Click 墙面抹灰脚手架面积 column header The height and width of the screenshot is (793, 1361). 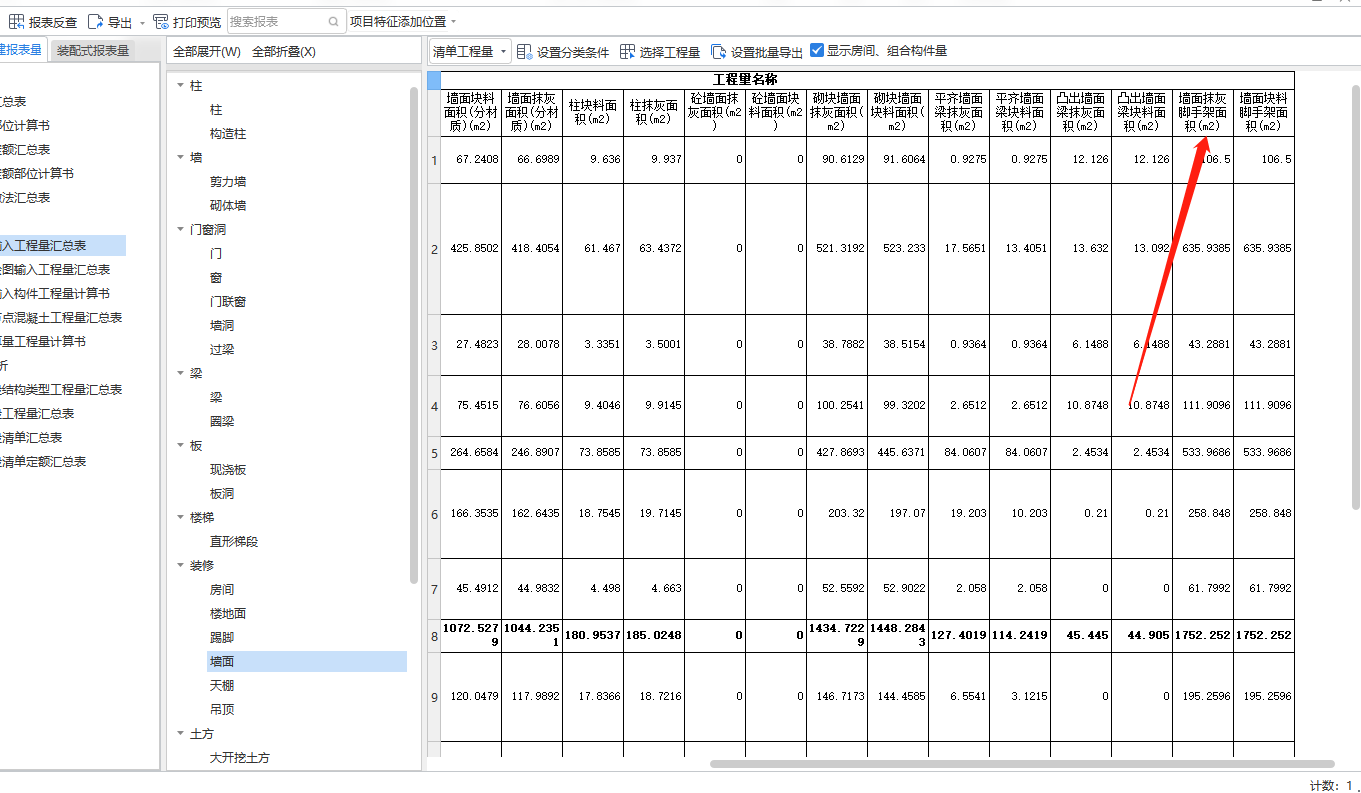[x=1203, y=112]
